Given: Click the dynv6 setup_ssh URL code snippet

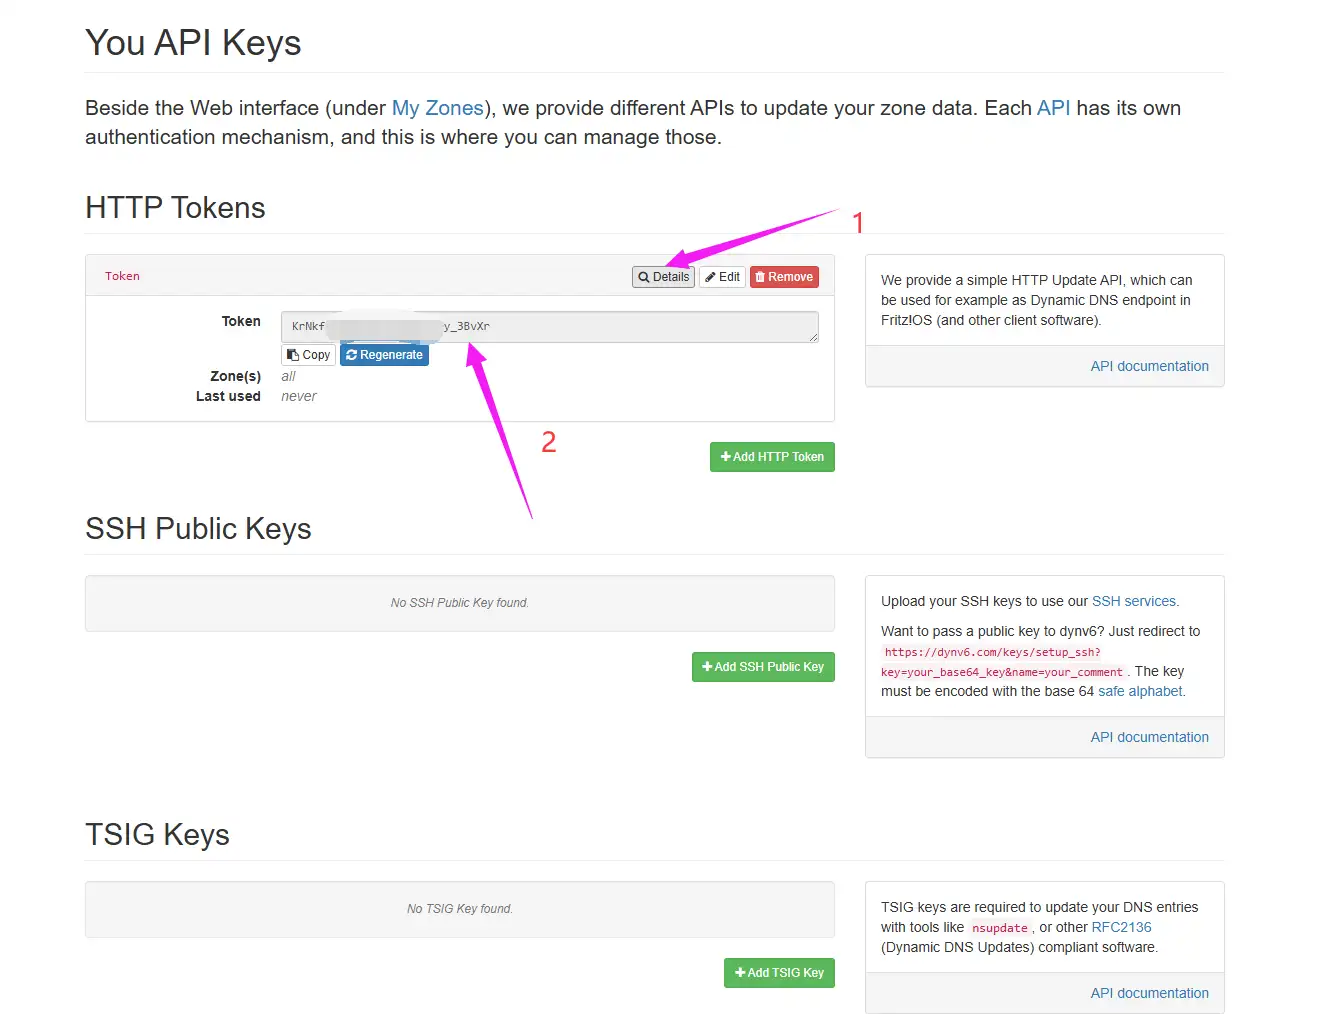Looking at the screenshot, I should tap(992, 652).
